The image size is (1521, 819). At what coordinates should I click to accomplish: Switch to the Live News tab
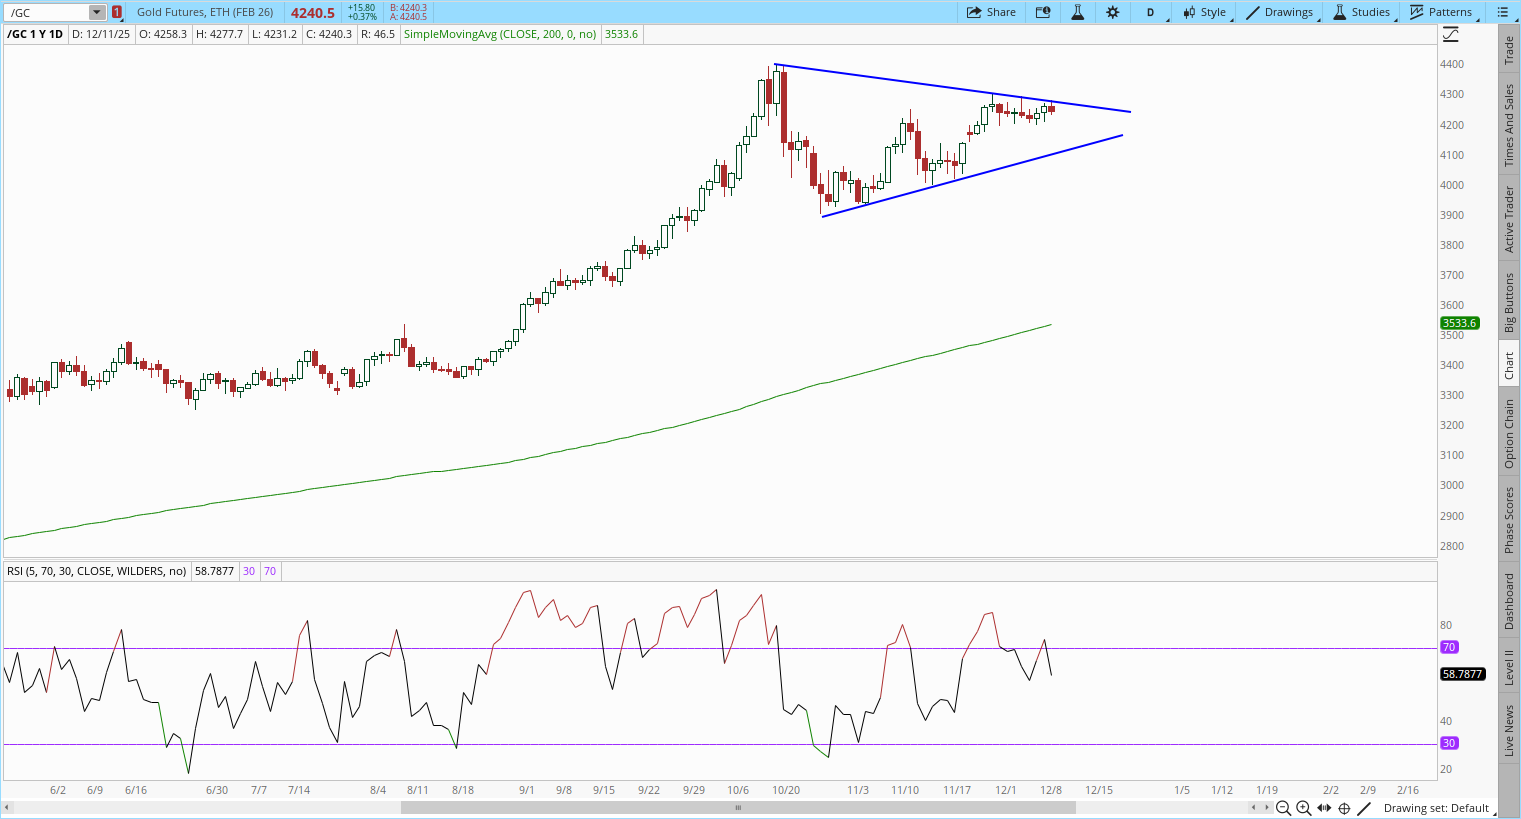[x=1509, y=730]
